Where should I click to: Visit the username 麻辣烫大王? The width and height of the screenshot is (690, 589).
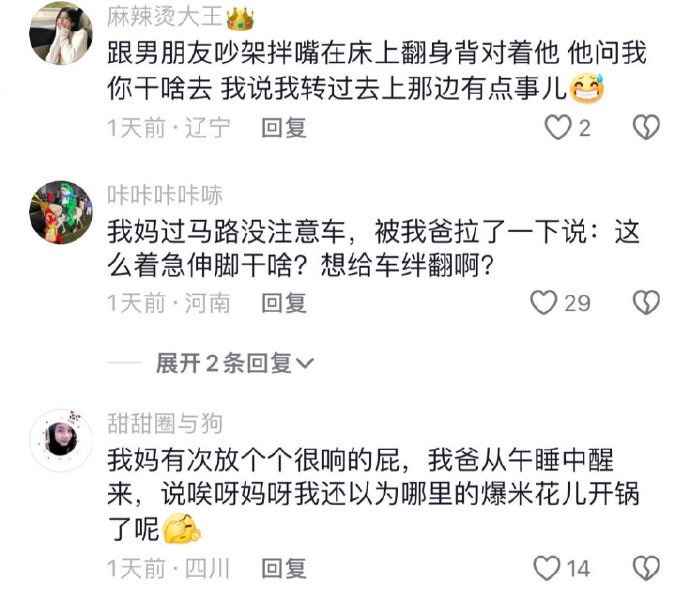click(x=165, y=17)
